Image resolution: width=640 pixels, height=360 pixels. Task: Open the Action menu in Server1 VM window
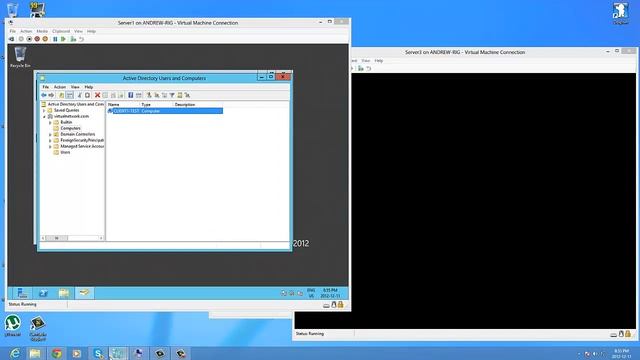[26, 31]
